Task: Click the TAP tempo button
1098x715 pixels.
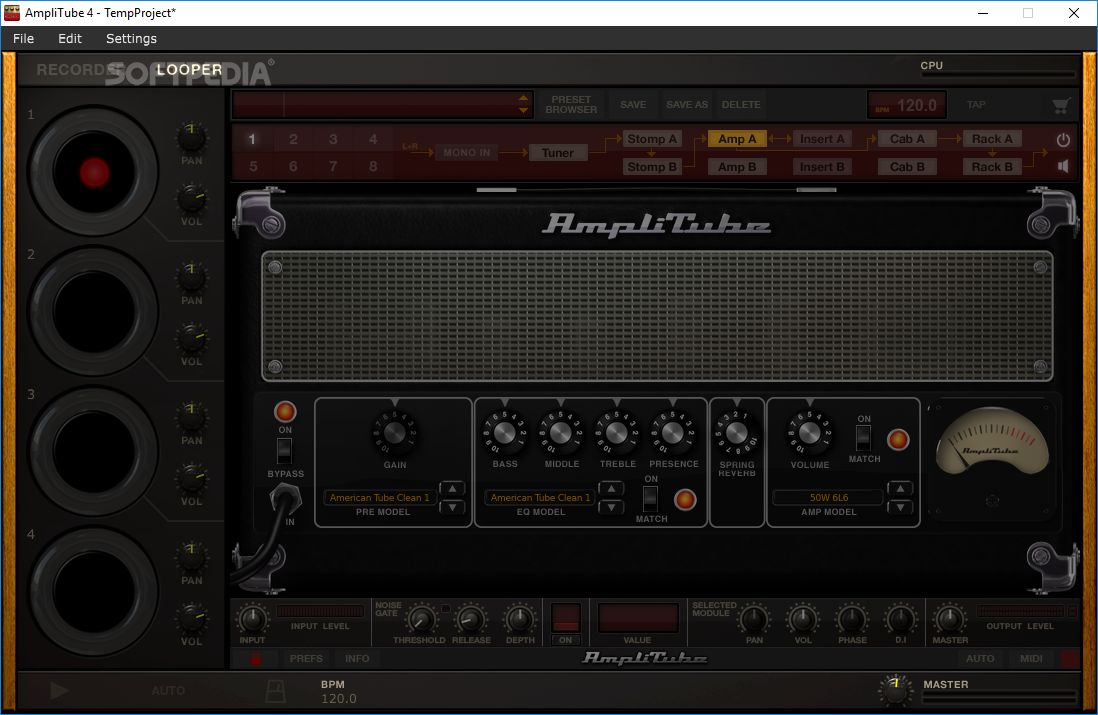Action: click(x=975, y=105)
